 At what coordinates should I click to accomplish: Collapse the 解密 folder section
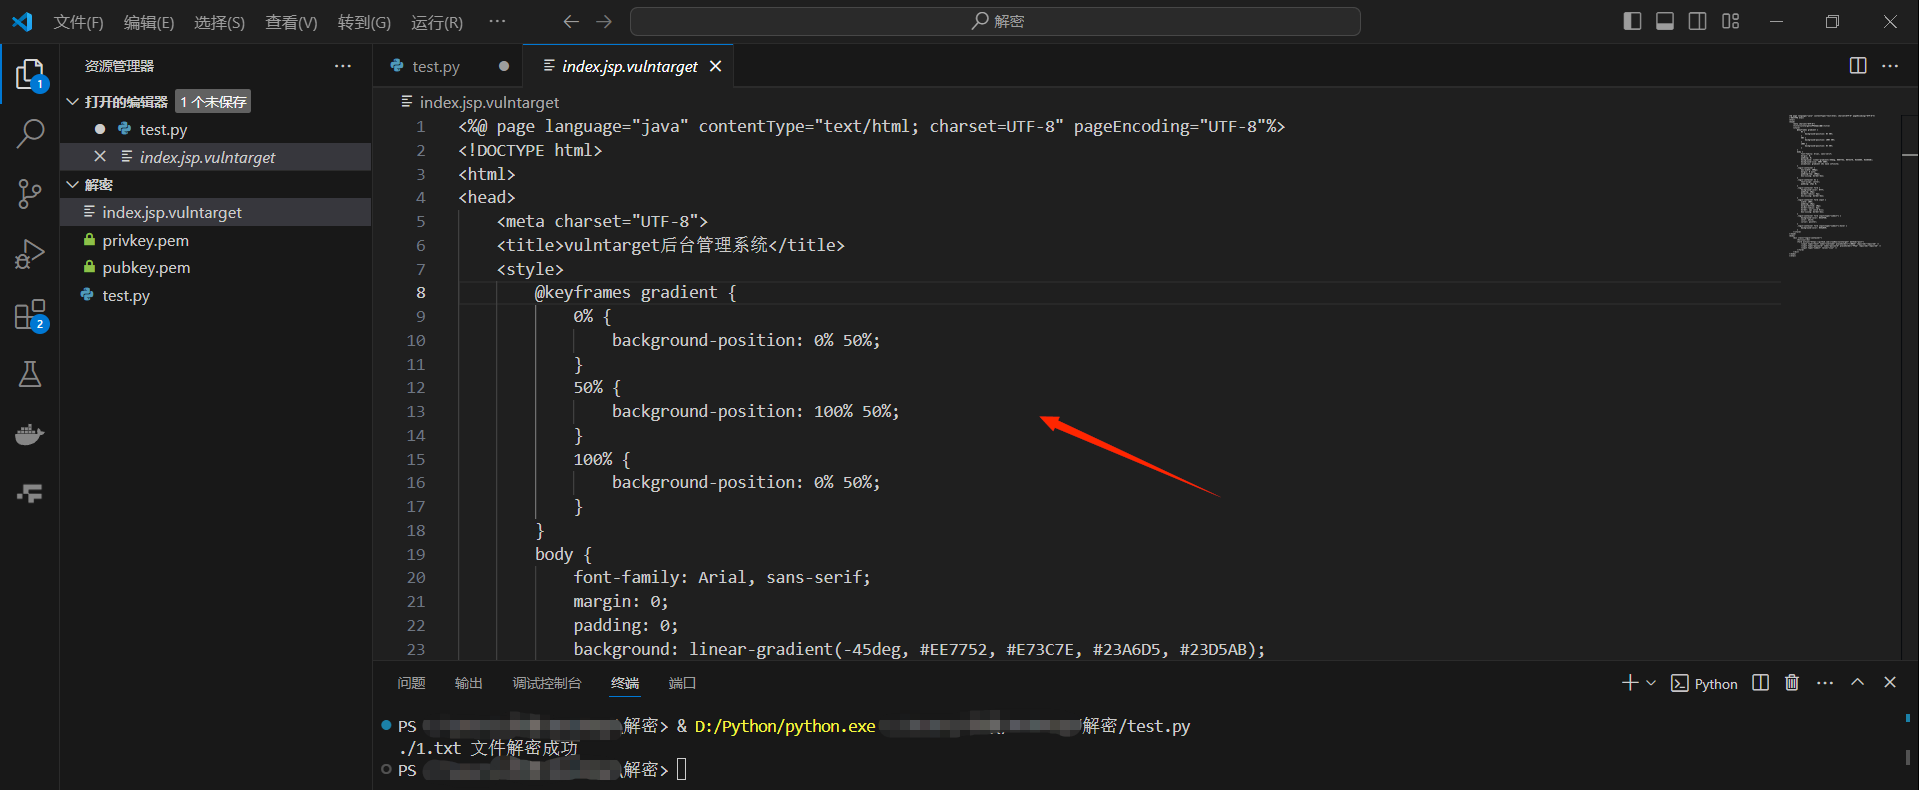pyautogui.click(x=73, y=185)
